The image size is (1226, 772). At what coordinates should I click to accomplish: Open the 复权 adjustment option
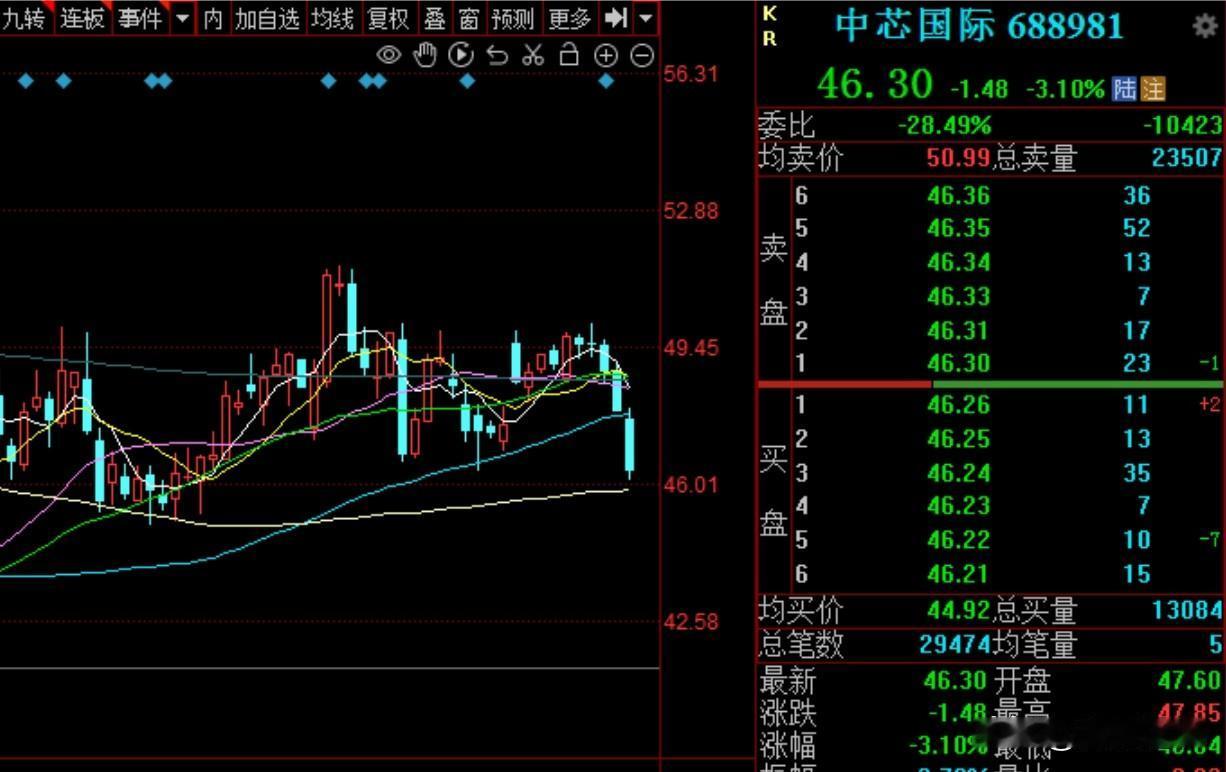tap(389, 18)
